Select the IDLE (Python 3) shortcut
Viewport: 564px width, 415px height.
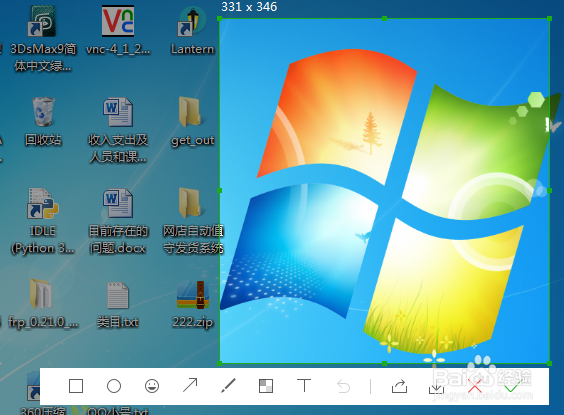(42, 221)
